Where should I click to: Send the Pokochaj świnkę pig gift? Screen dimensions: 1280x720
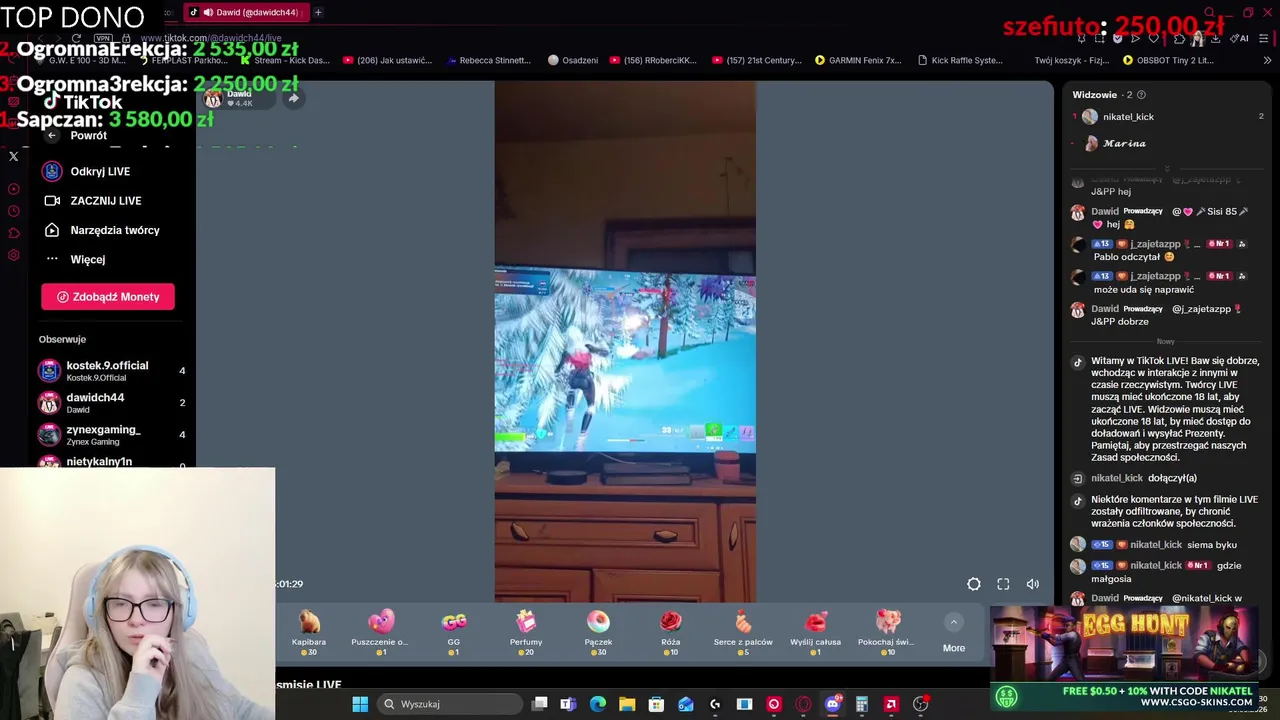[887, 633]
